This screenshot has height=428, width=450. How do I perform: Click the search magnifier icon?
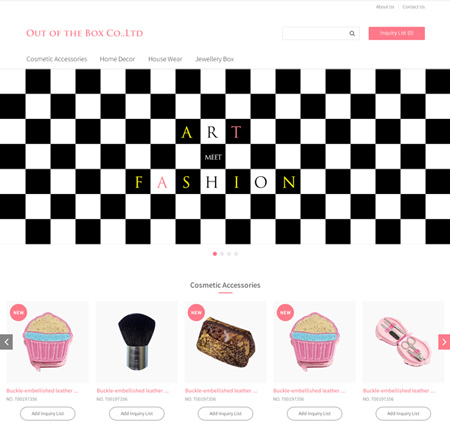[352, 33]
